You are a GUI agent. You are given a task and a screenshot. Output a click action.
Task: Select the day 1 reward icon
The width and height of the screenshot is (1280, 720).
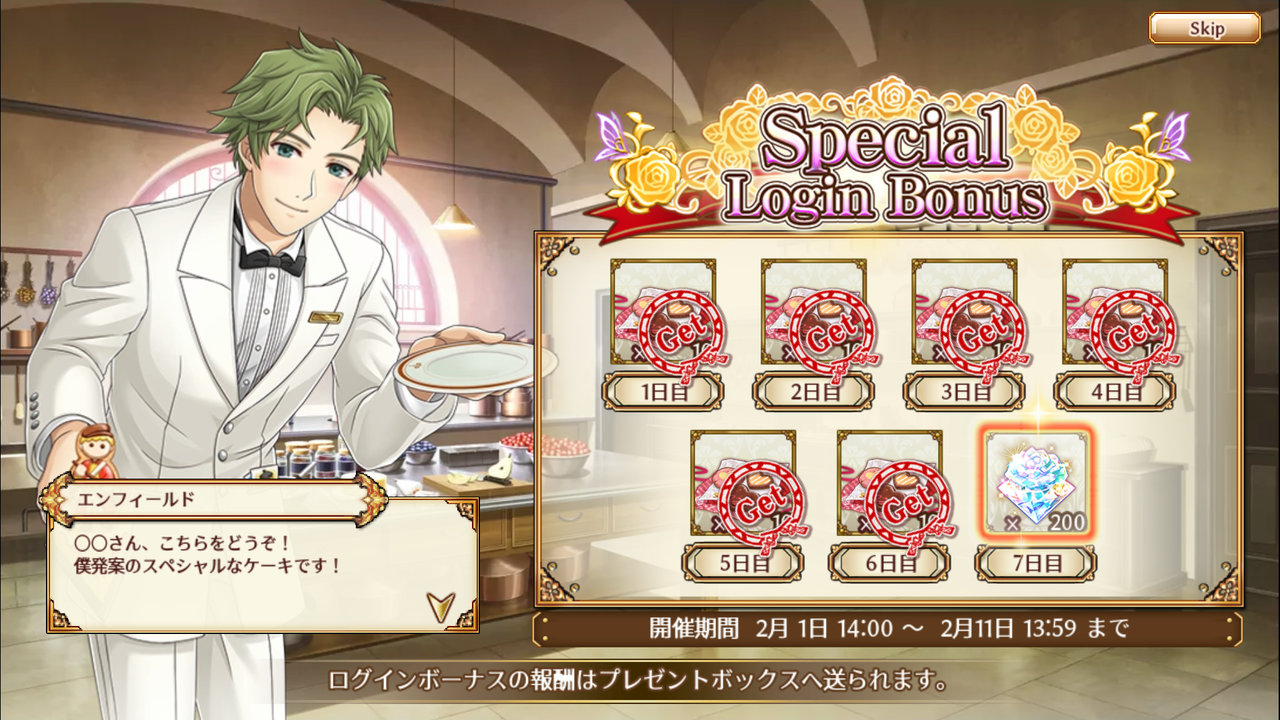(663, 312)
